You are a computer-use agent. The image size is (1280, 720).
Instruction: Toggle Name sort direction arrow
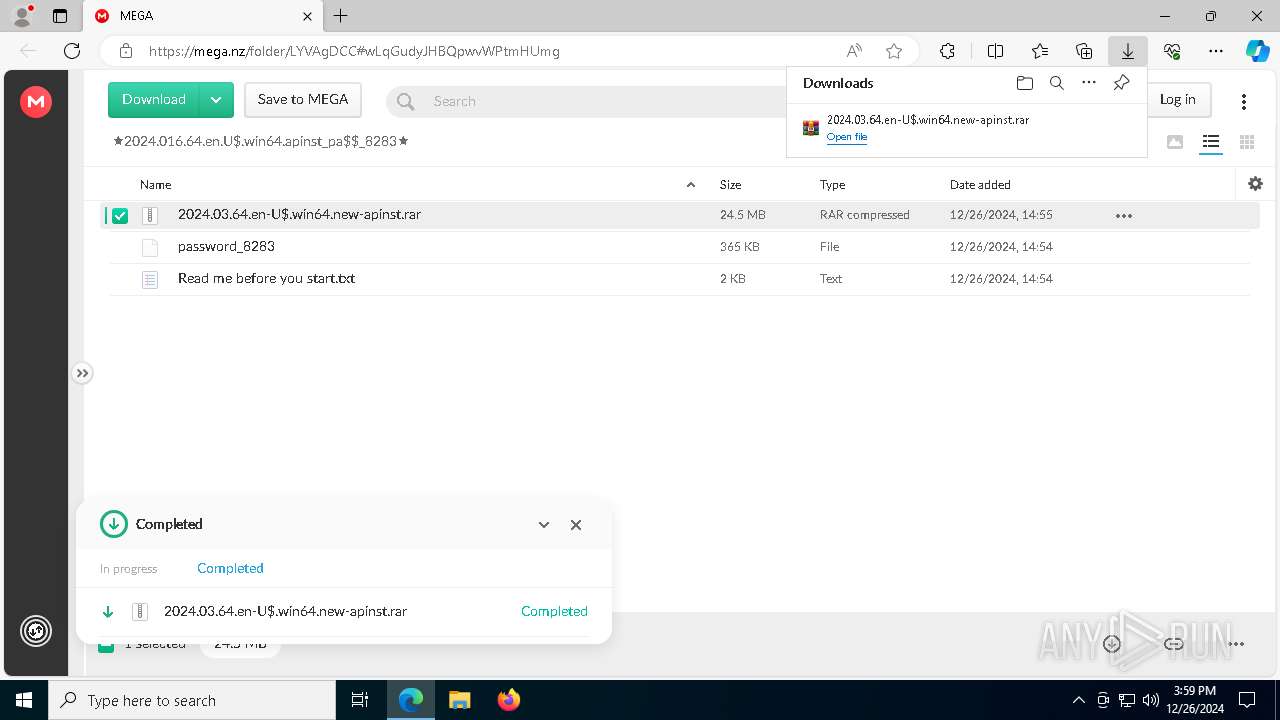690,185
